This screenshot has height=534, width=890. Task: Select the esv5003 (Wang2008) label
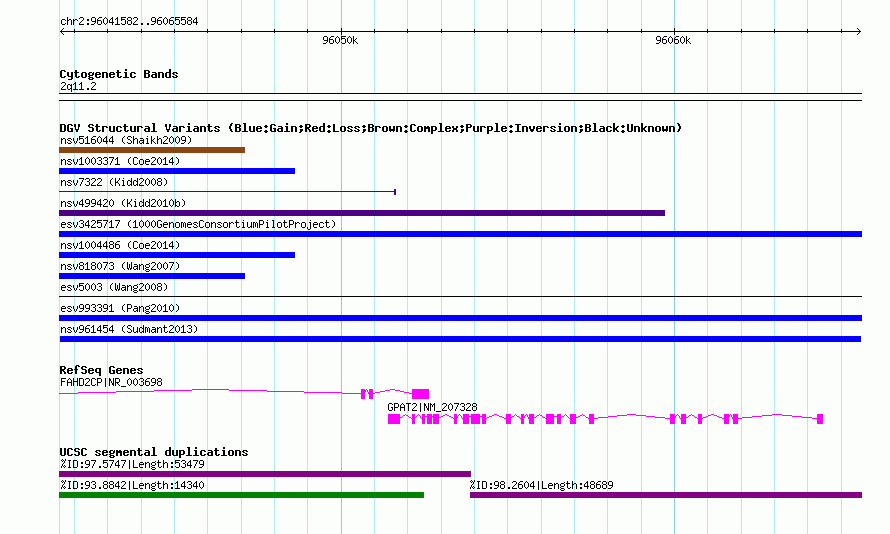pos(114,287)
